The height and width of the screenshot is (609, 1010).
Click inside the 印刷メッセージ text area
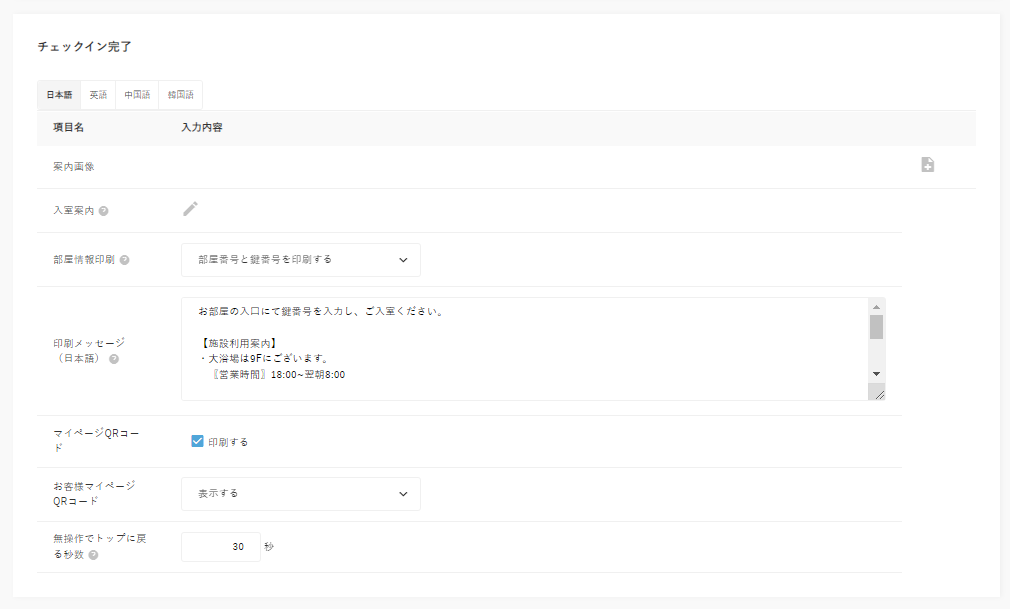pos(520,348)
